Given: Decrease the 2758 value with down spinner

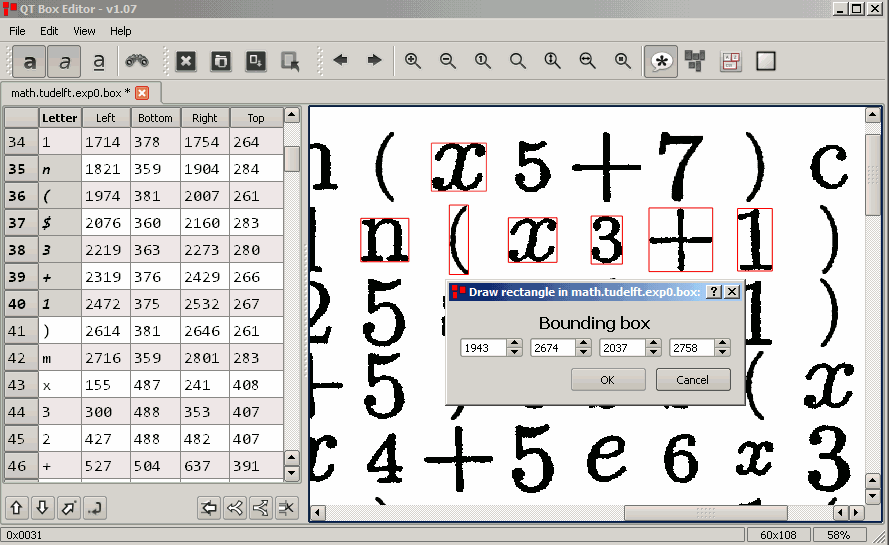Looking at the screenshot, I should 722,352.
